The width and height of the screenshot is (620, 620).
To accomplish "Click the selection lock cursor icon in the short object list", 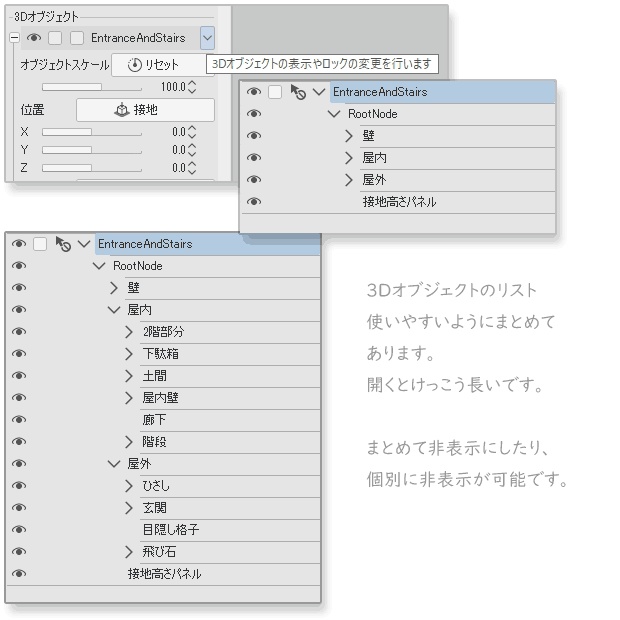I will (x=298, y=92).
